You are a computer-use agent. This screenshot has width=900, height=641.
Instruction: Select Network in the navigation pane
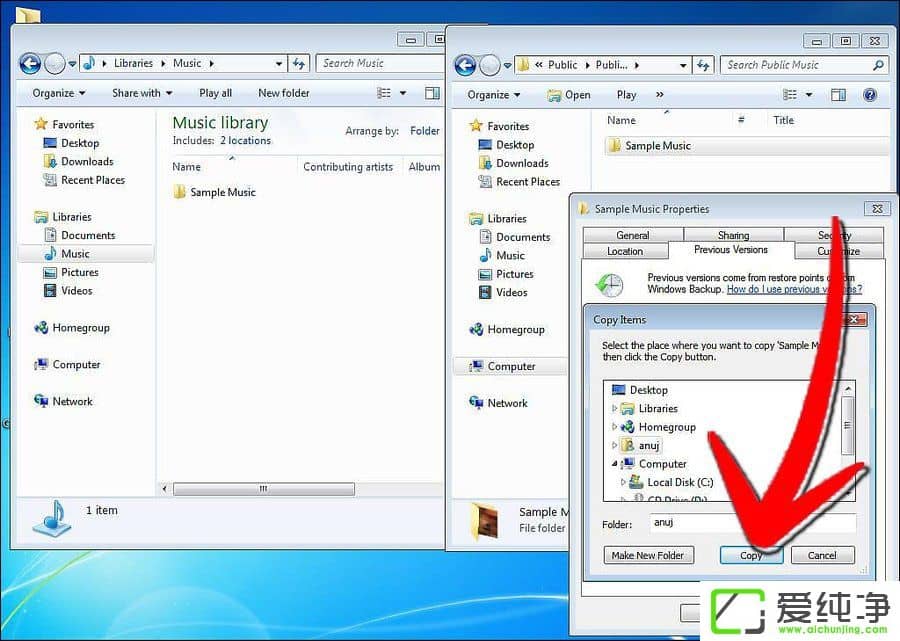(x=72, y=401)
